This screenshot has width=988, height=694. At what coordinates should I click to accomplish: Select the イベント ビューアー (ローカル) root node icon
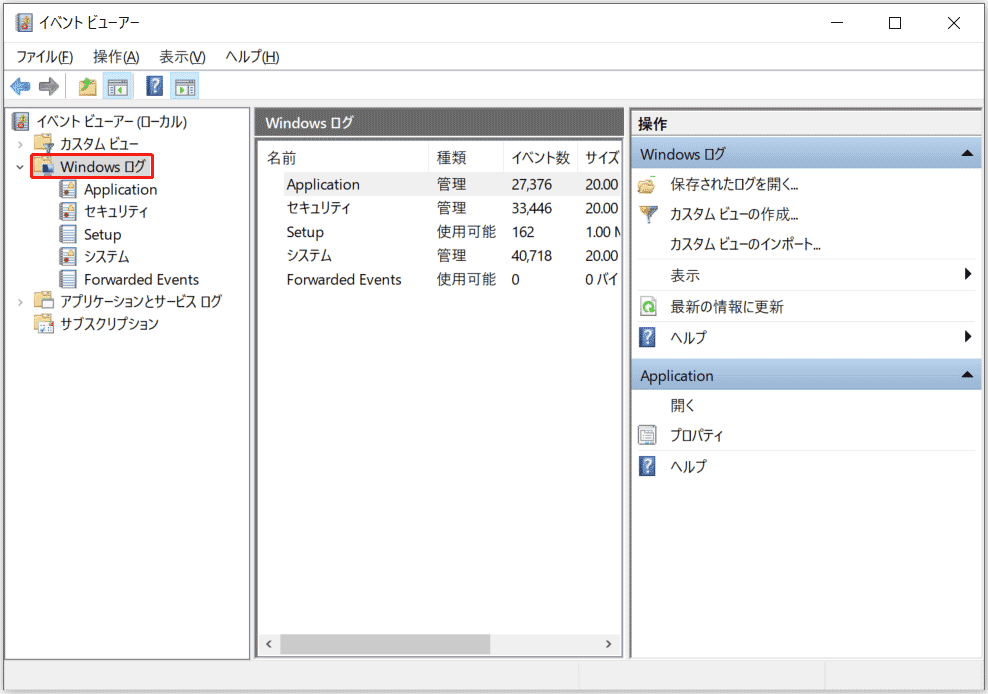tap(21, 121)
